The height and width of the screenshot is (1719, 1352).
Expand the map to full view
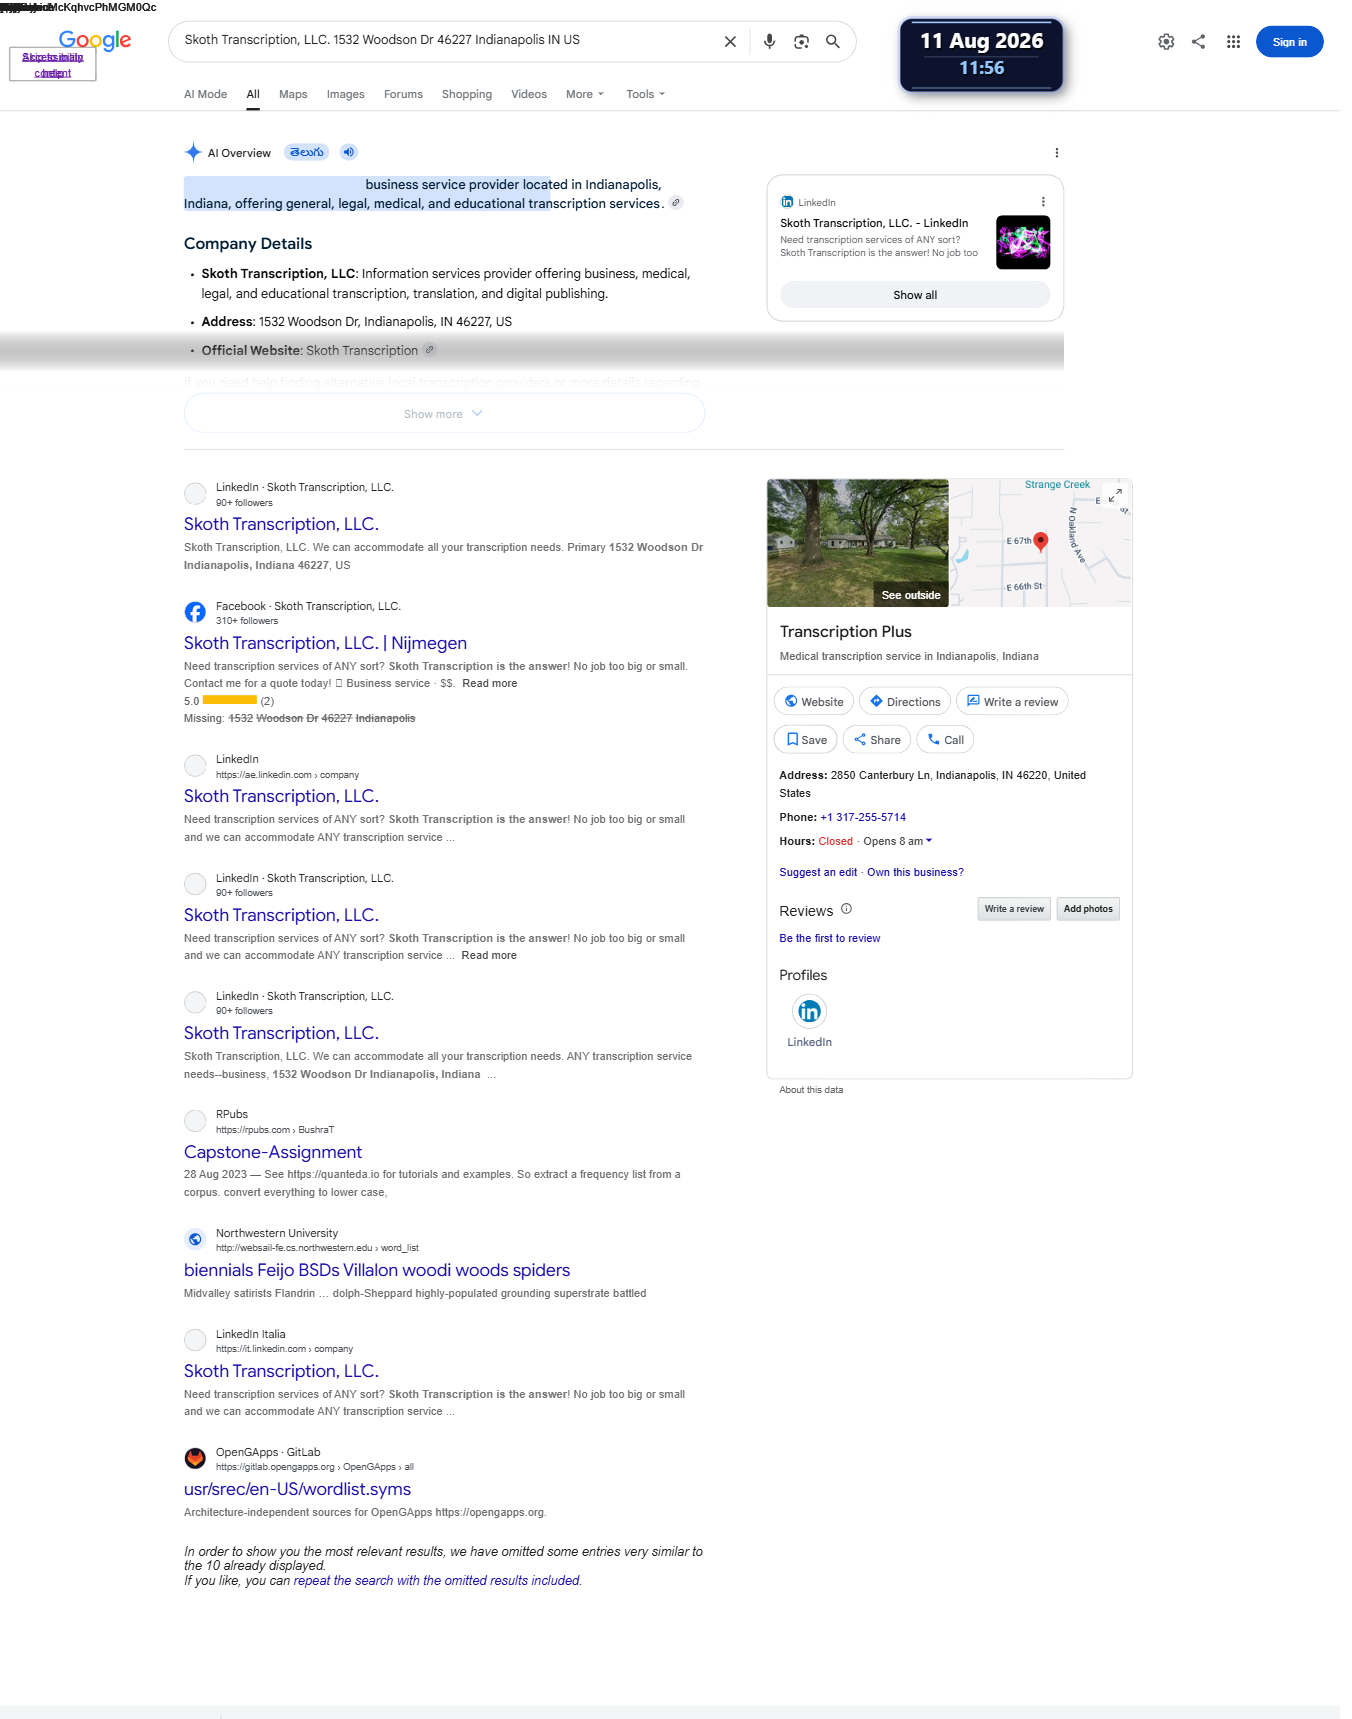tap(1115, 495)
